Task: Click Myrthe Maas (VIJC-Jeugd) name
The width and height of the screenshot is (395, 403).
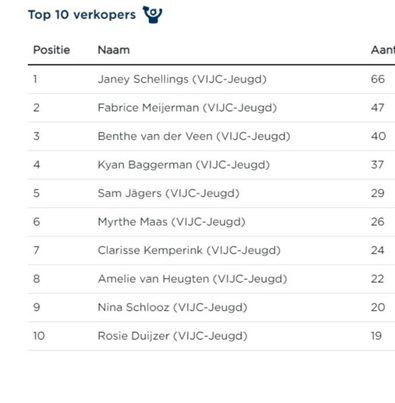Action: [x=171, y=222]
